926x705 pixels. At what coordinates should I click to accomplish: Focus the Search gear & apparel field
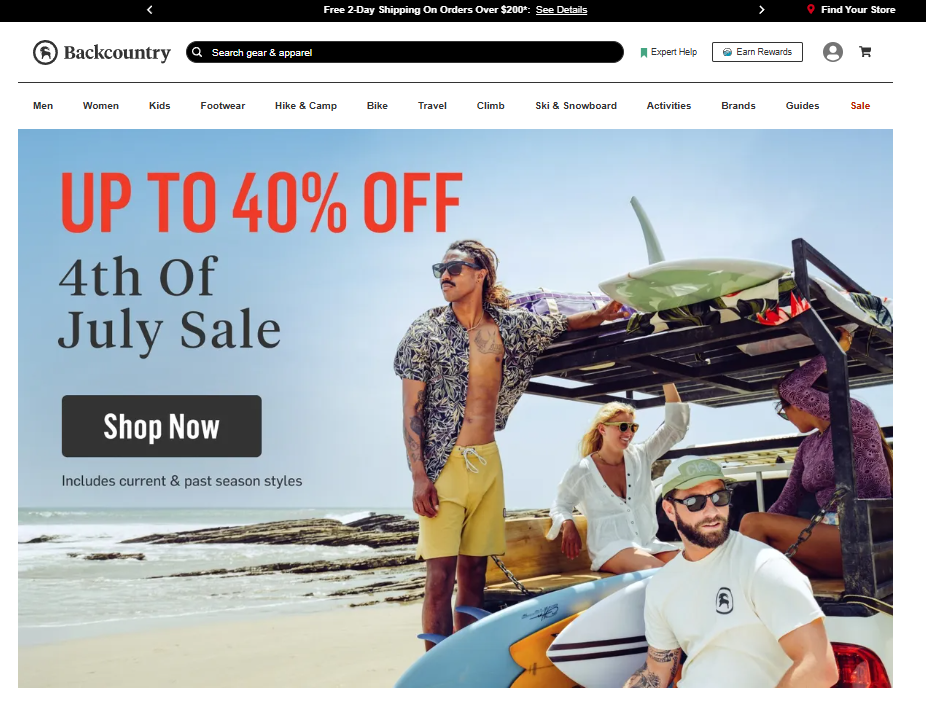click(x=405, y=52)
